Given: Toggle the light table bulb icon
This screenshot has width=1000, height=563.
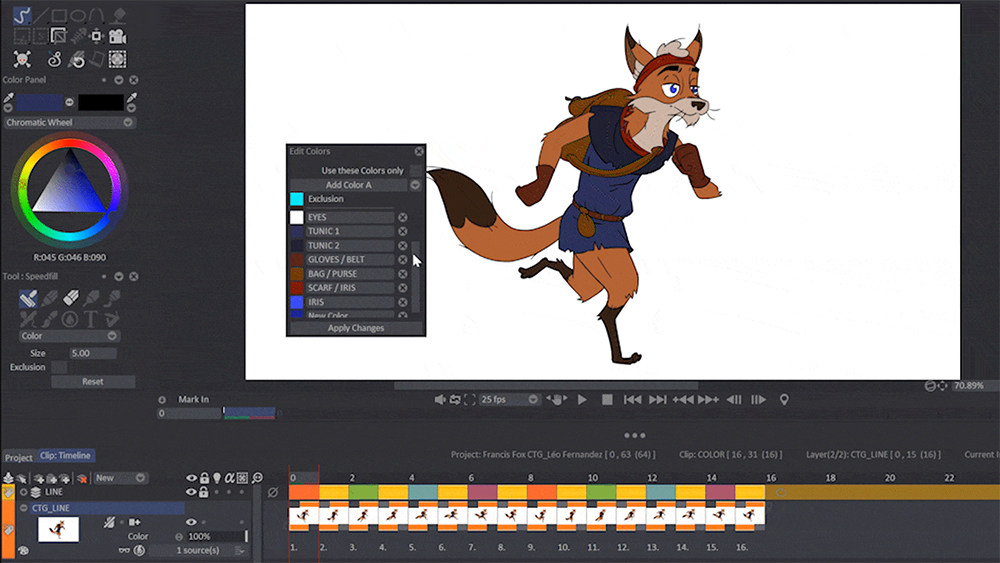Looking at the screenshot, I should (217, 478).
